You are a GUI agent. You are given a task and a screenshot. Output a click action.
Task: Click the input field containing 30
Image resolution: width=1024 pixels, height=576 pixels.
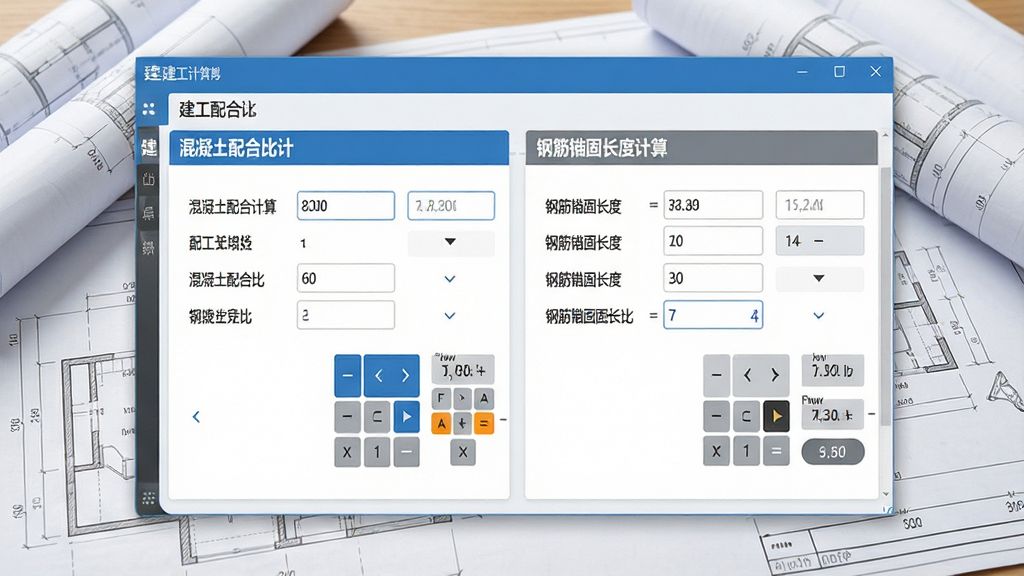(713, 278)
